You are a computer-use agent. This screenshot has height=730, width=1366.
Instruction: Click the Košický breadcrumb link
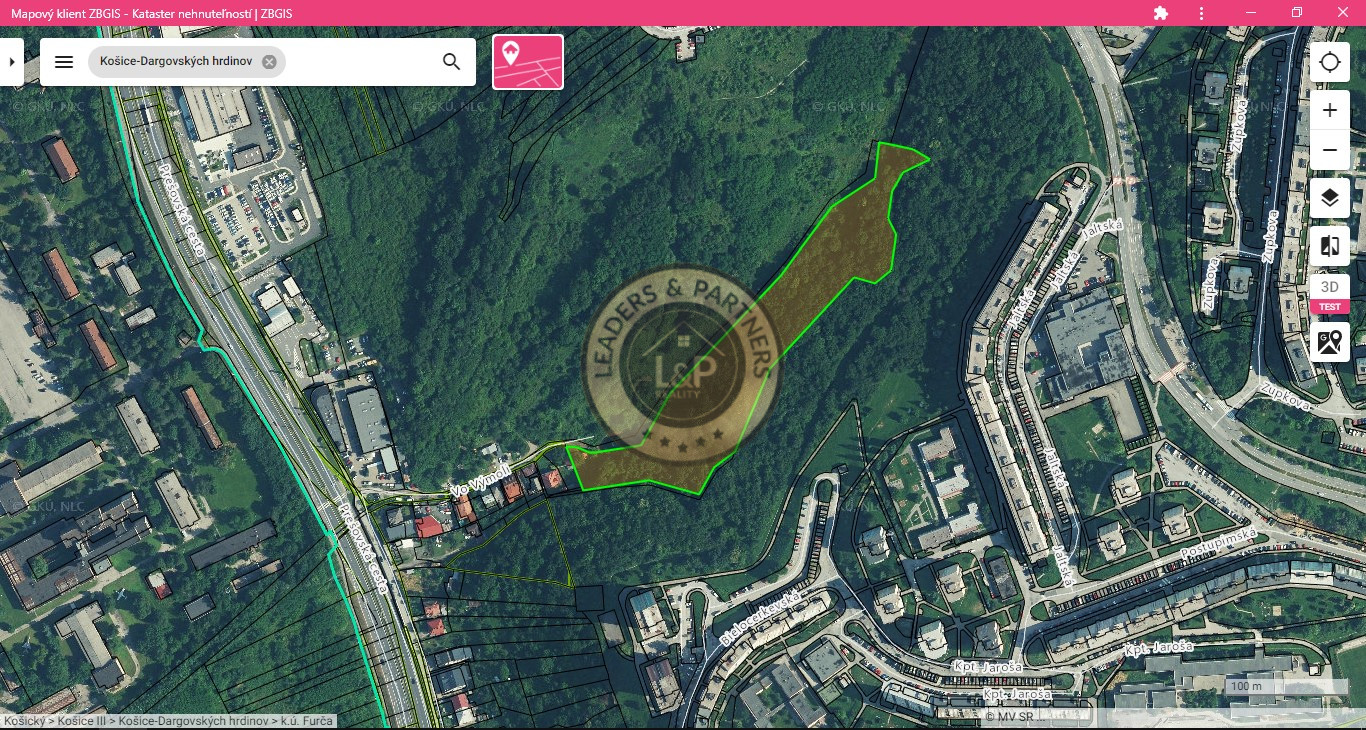(x=25, y=720)
